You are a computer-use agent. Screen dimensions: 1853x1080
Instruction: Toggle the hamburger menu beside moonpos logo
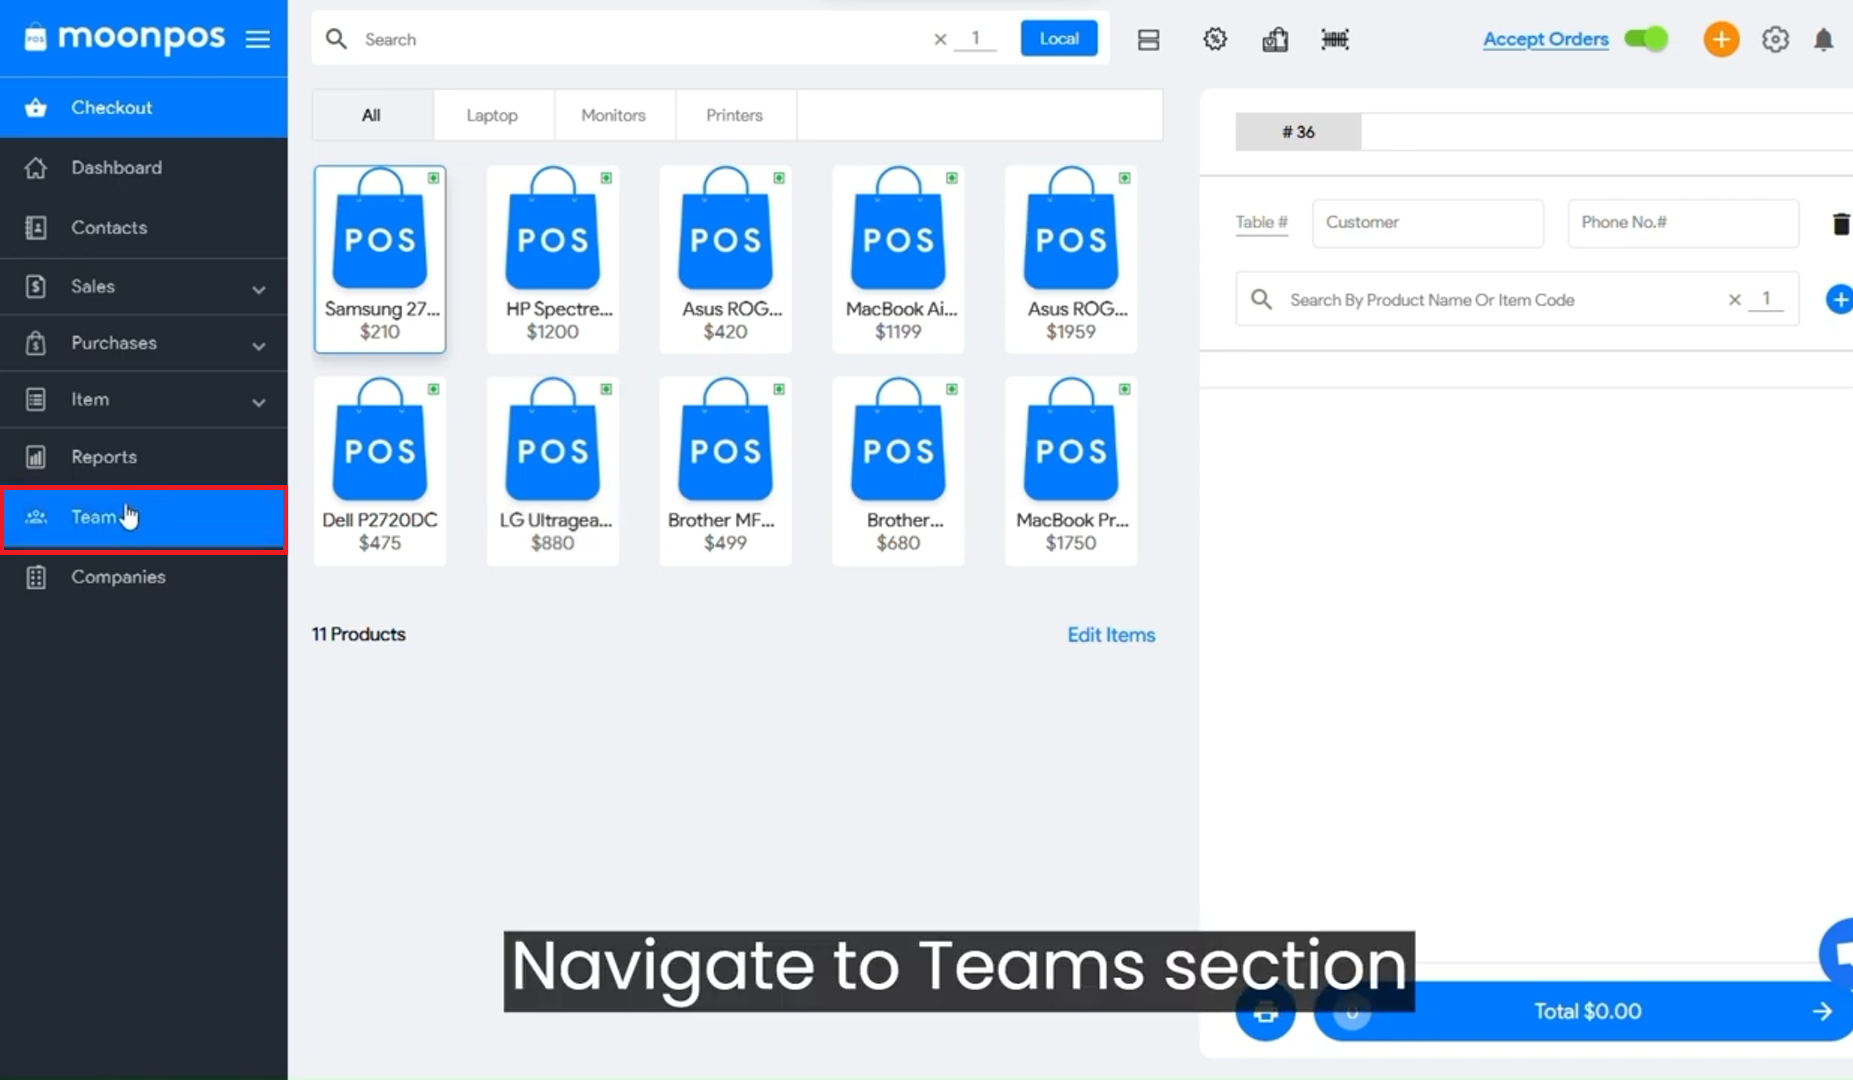coord(258,39)
